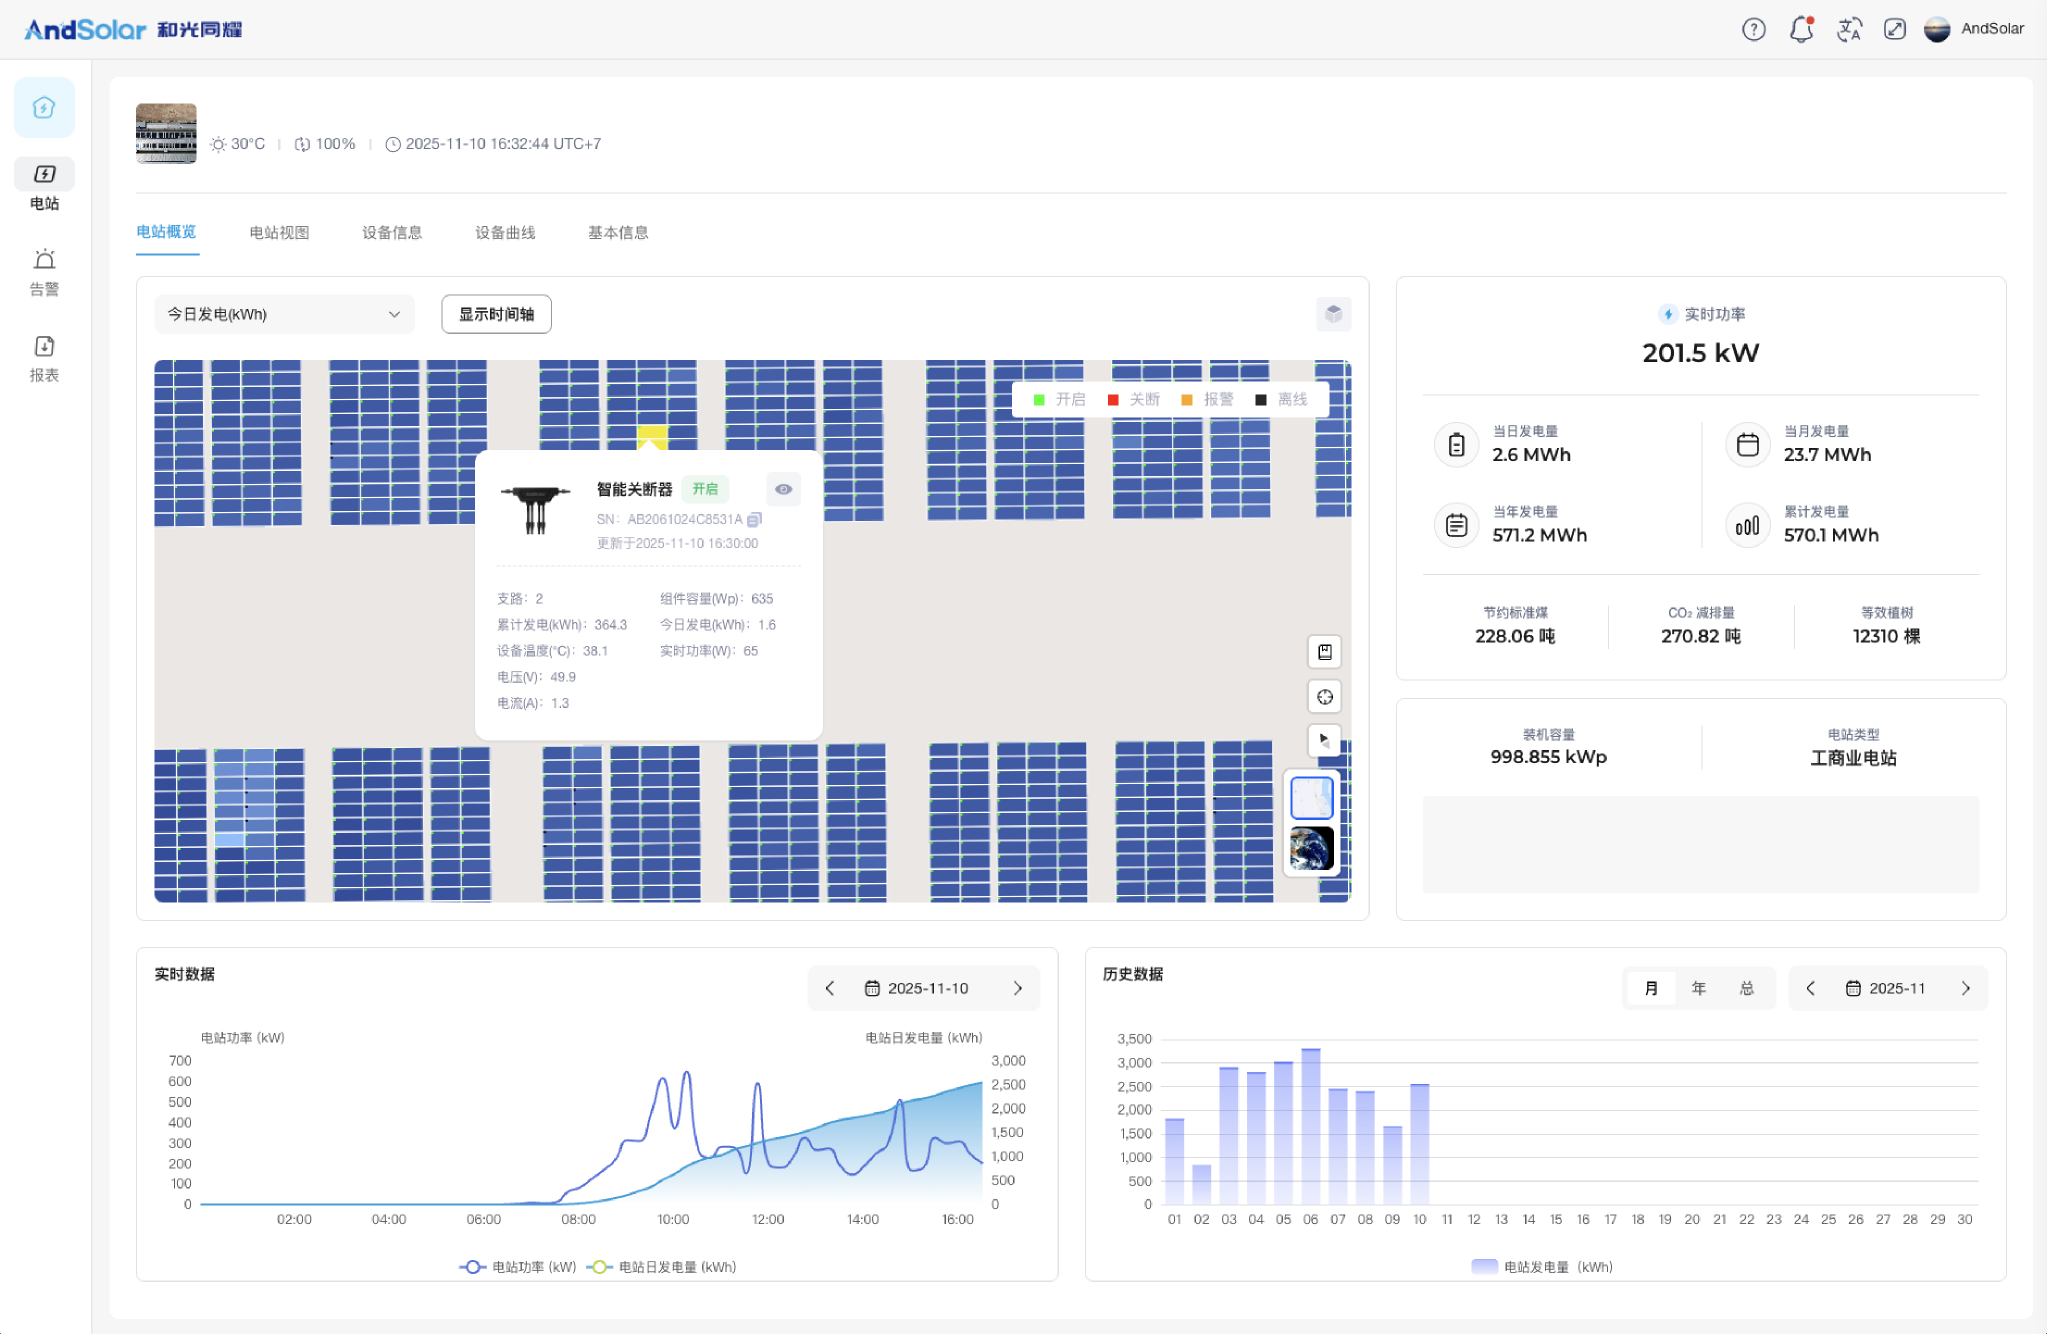Viewport: 2047px width, 1334px height.
Task: Expand the 今日发电(kWh) dropdown
Action: click(x=284, y=314)
